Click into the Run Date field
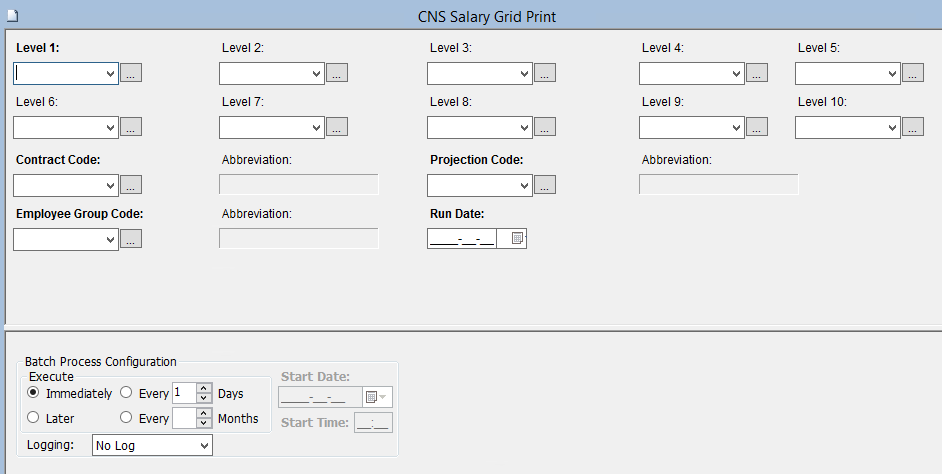Viewport: 942px width, 474px height. (x=462, y=239)
